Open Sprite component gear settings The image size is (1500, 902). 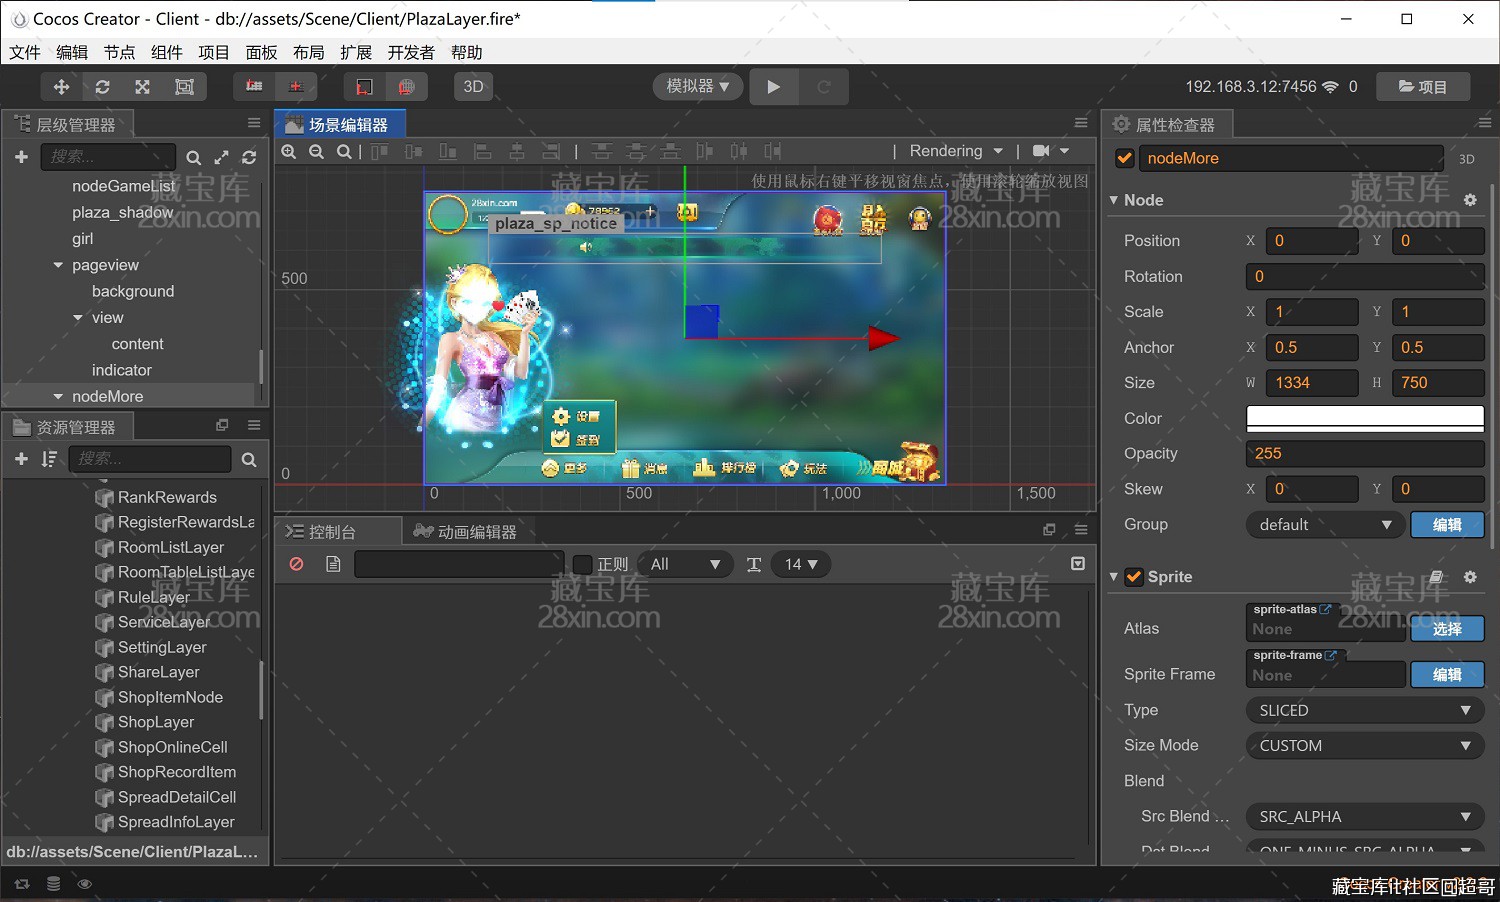(x=1470, y=577)
